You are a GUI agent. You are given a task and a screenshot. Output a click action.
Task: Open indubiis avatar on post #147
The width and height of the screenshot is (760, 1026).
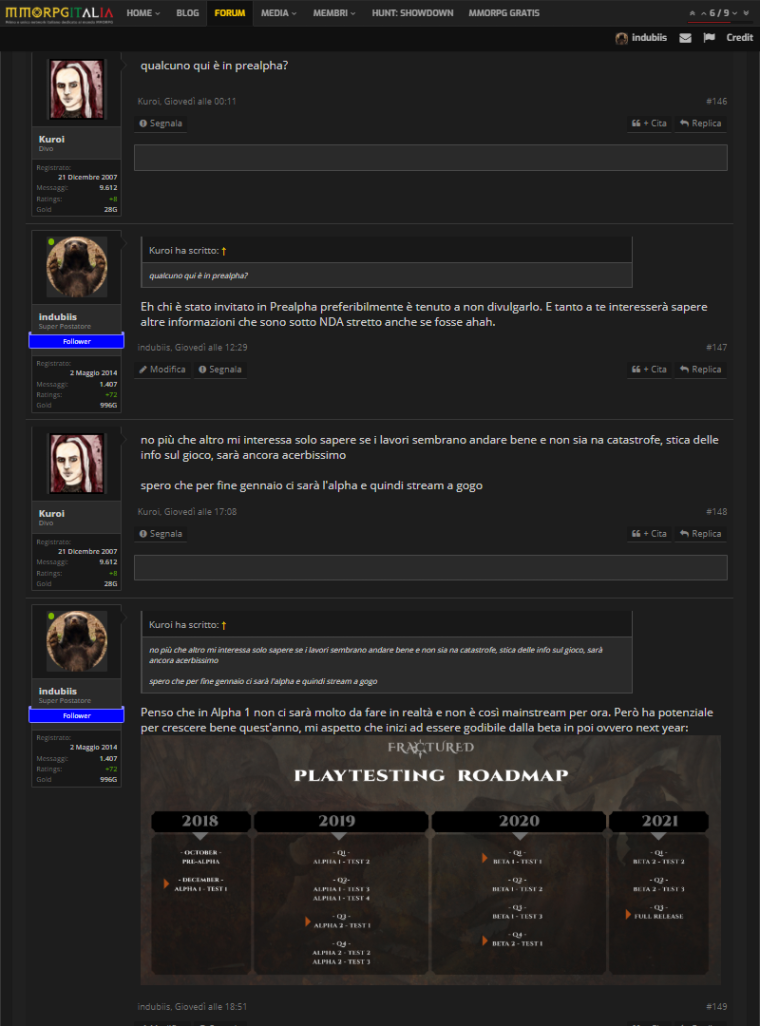(77, 267)
